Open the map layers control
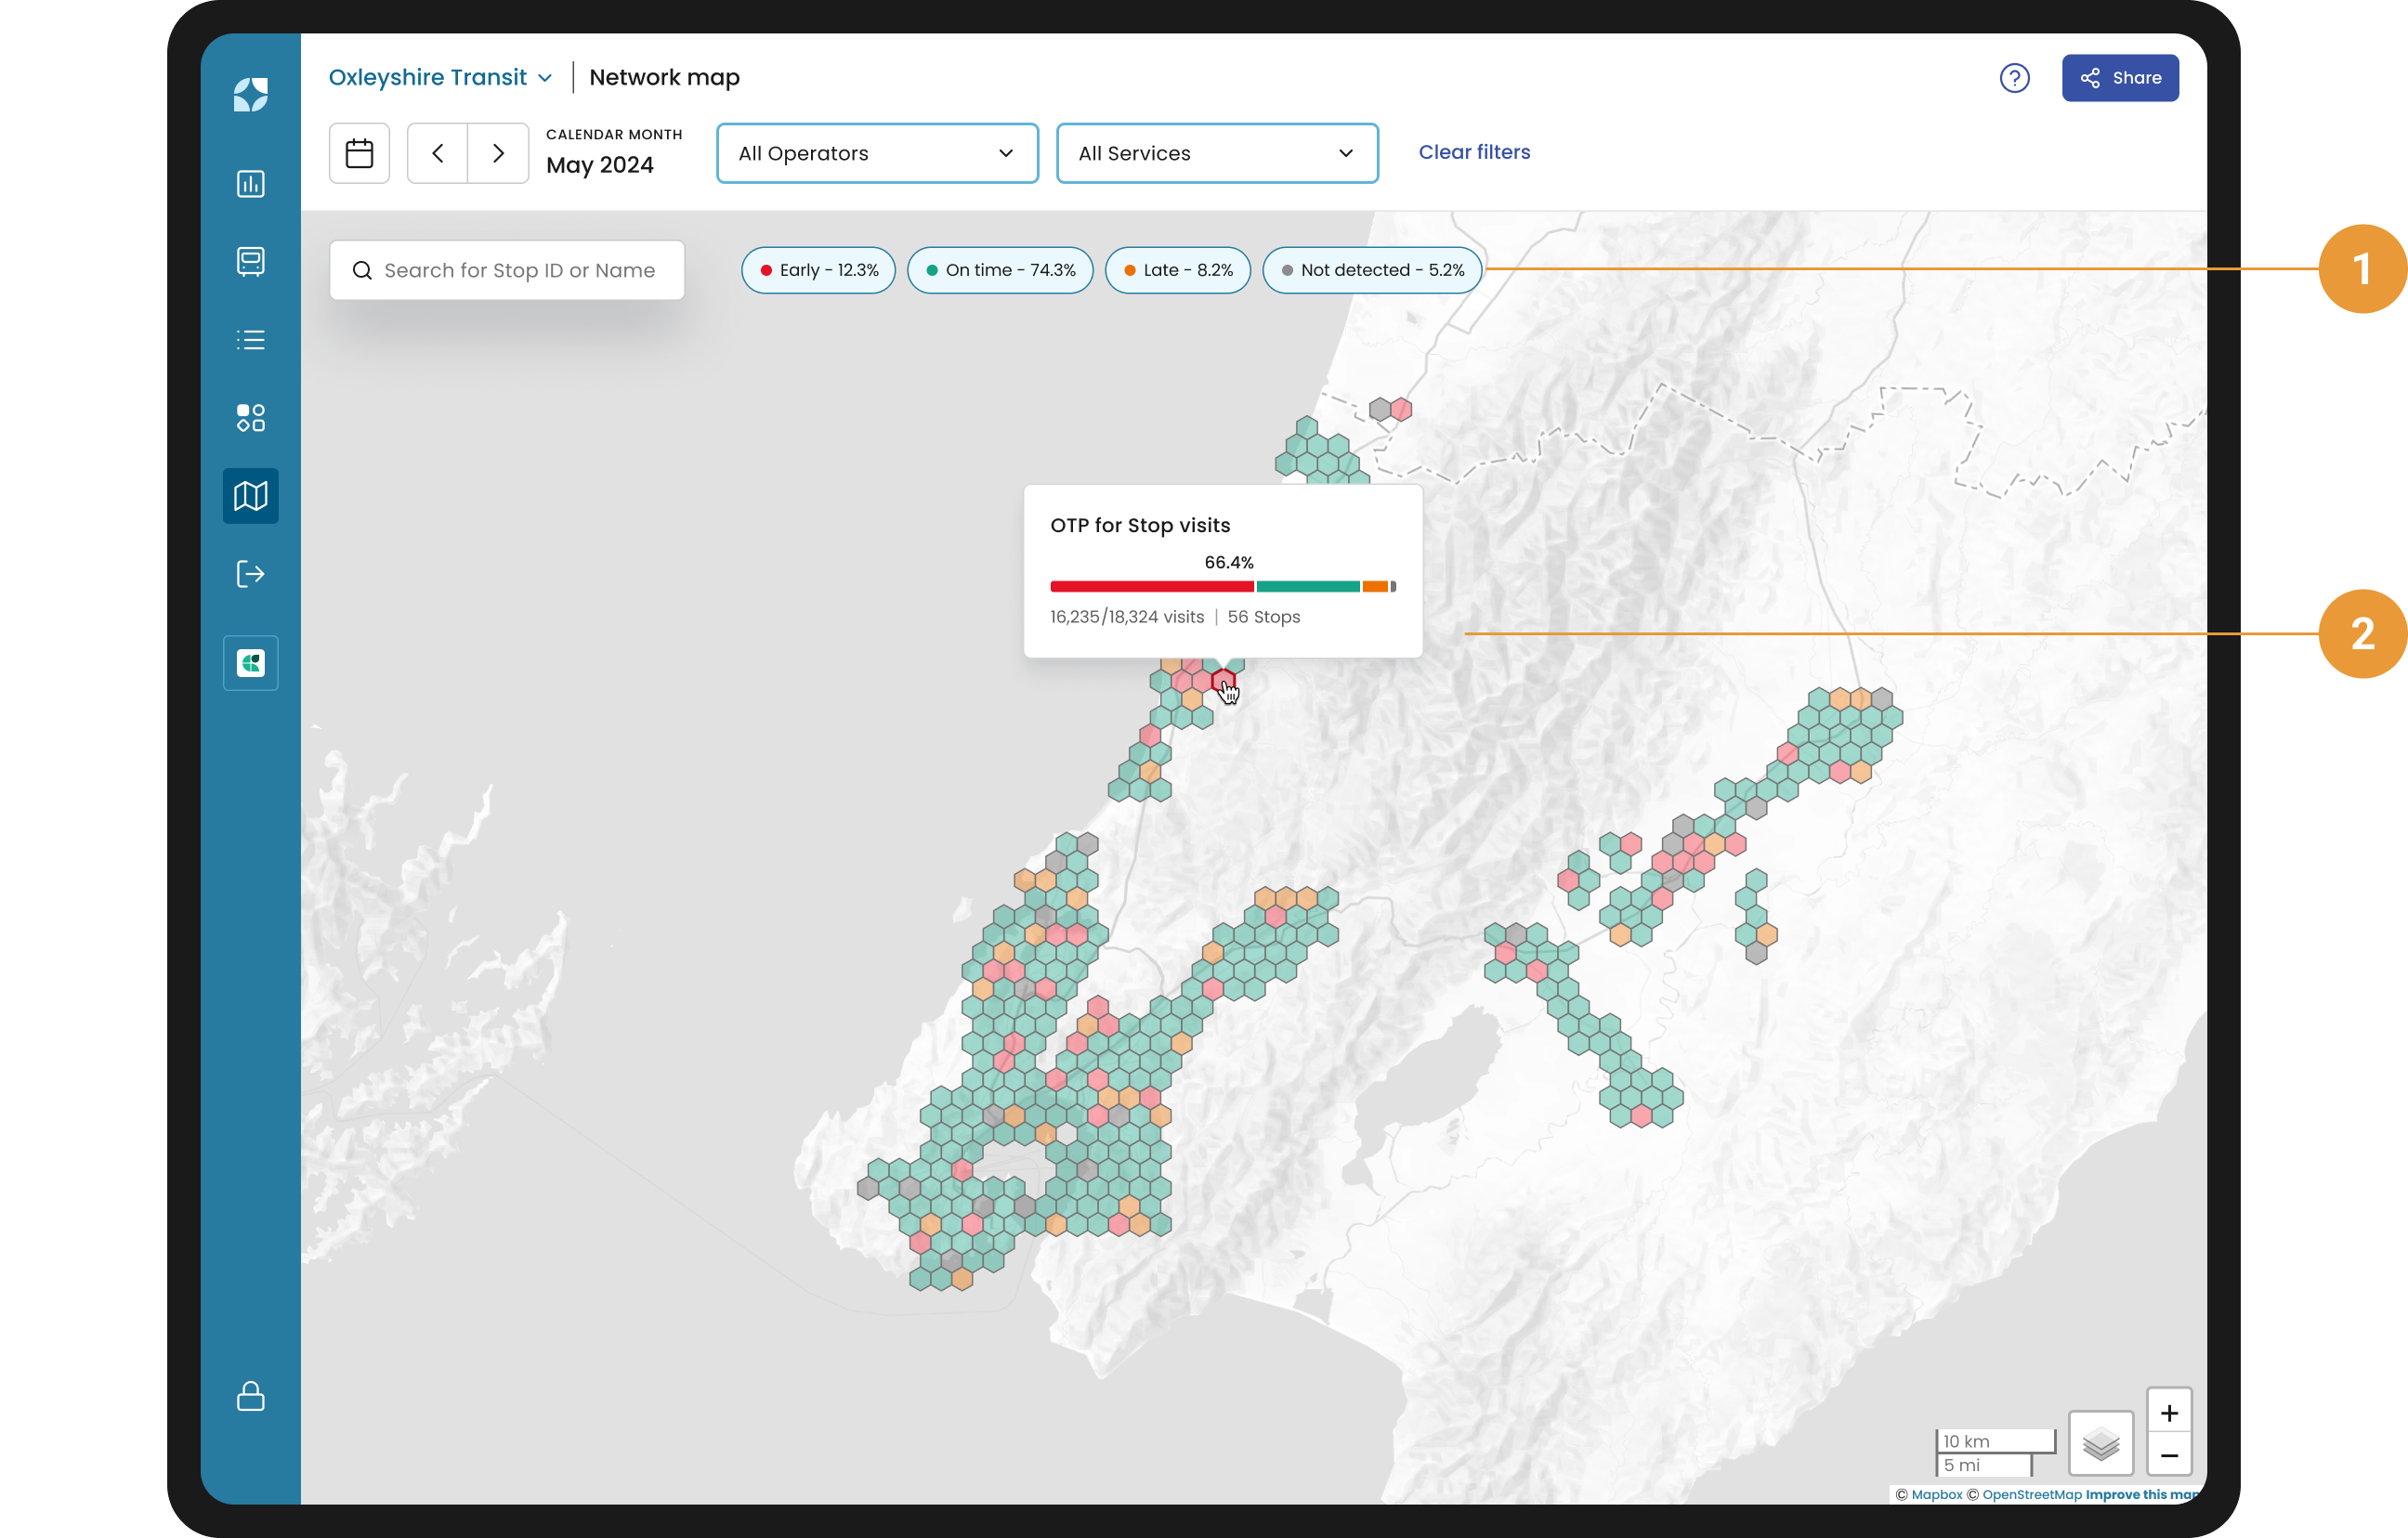The height and width of the screenshot is (1538, 2408). point(2101,1443)
